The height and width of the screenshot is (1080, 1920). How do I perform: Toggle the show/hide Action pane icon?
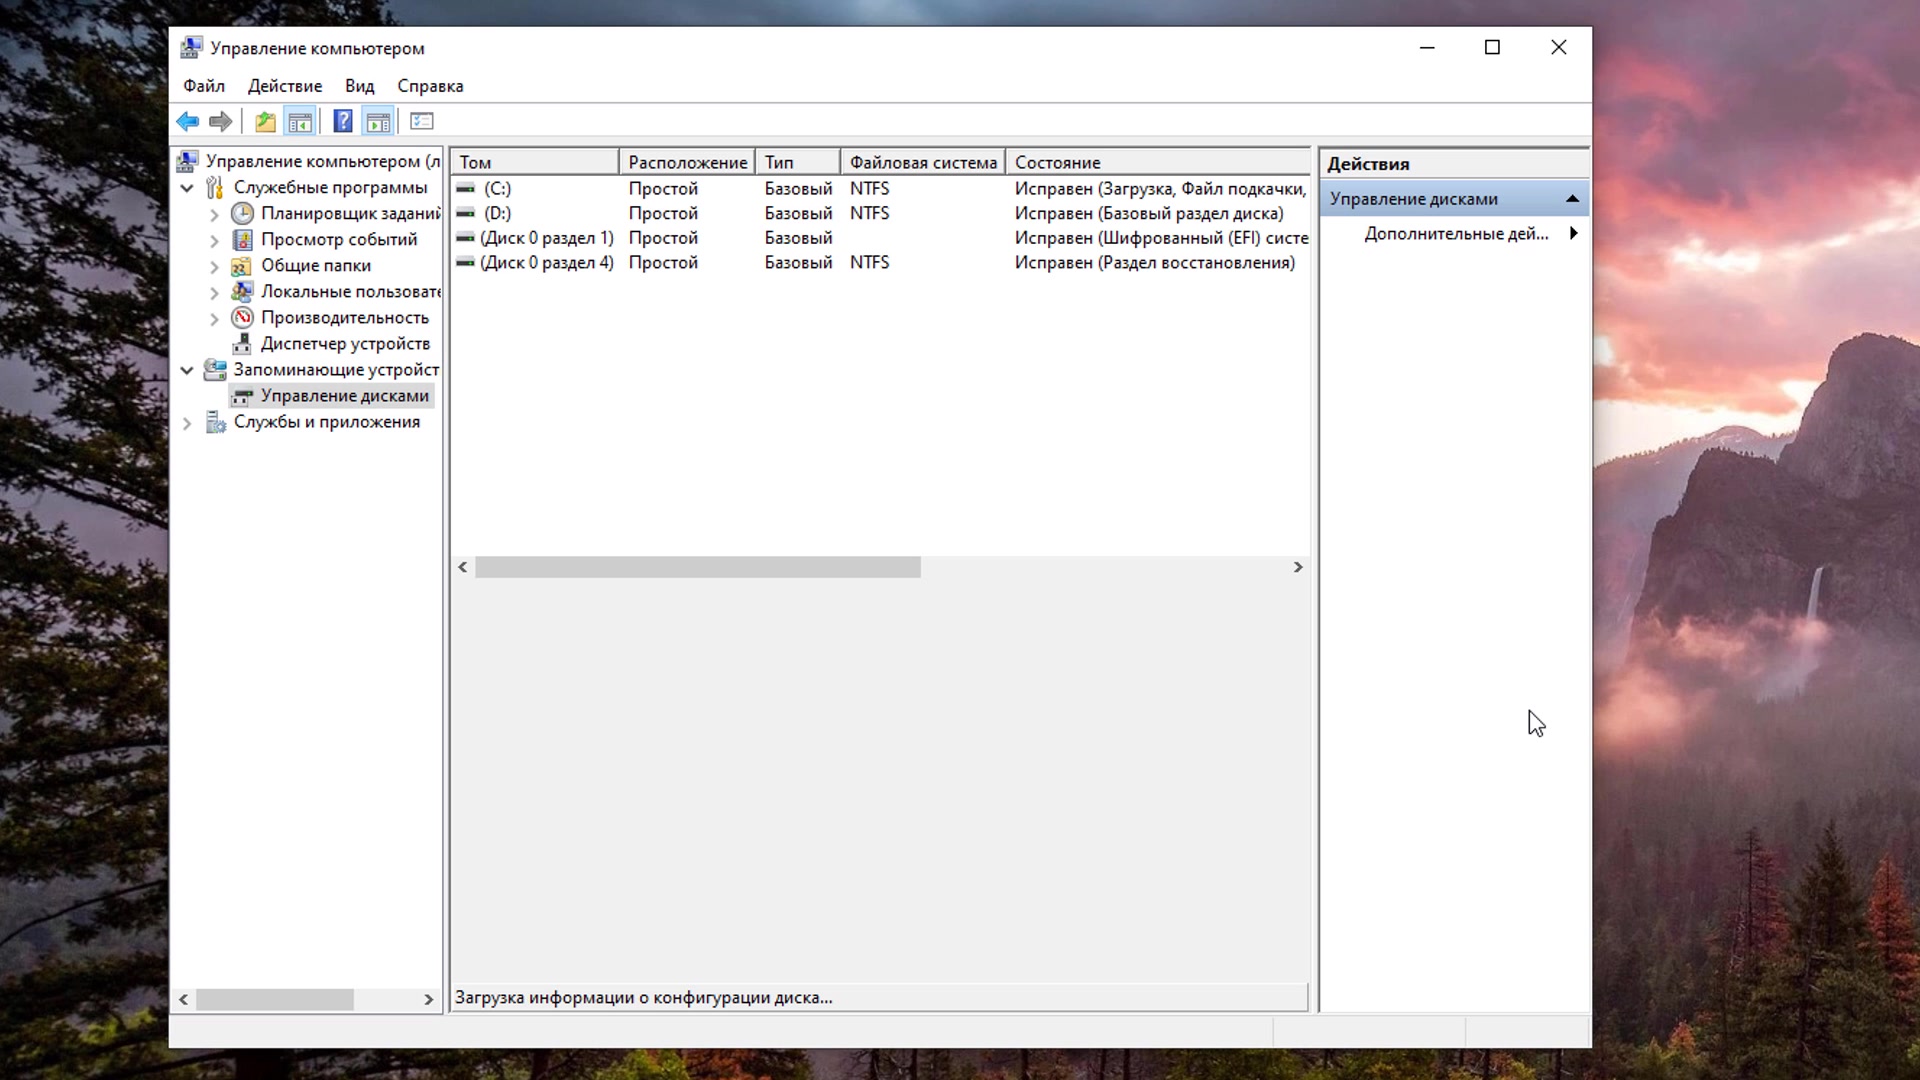click(x=378, y=121)
